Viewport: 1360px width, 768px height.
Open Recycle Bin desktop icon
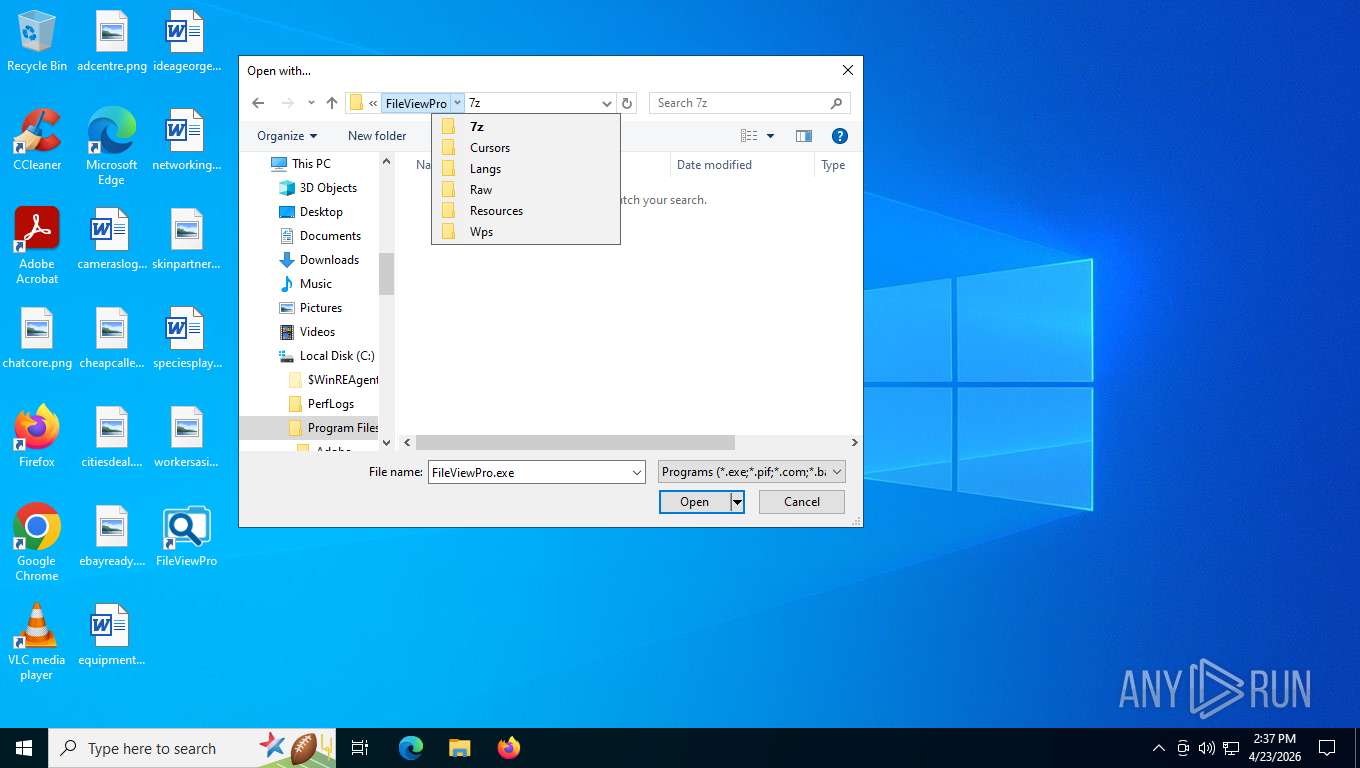37,42
